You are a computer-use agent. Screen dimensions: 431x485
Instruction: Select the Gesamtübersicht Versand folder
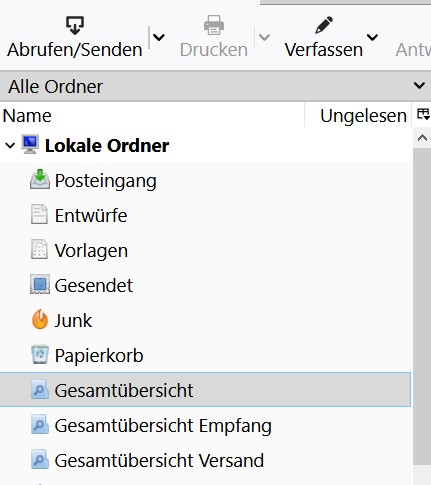pos(205,460)
